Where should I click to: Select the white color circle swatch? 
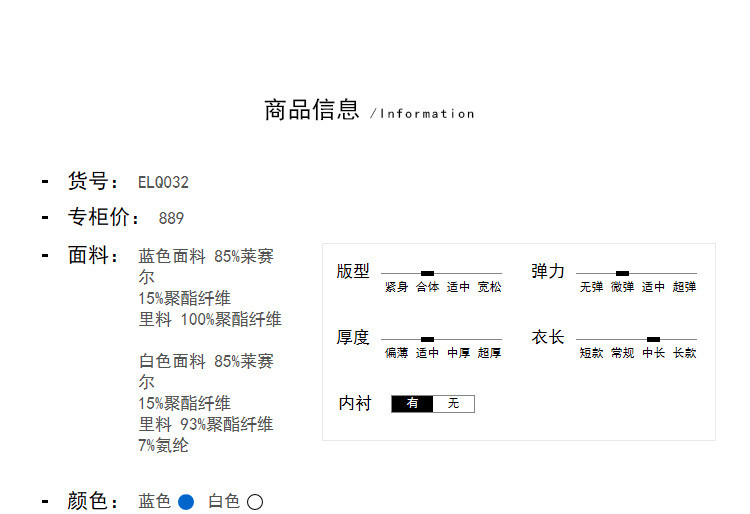[255, 502]
